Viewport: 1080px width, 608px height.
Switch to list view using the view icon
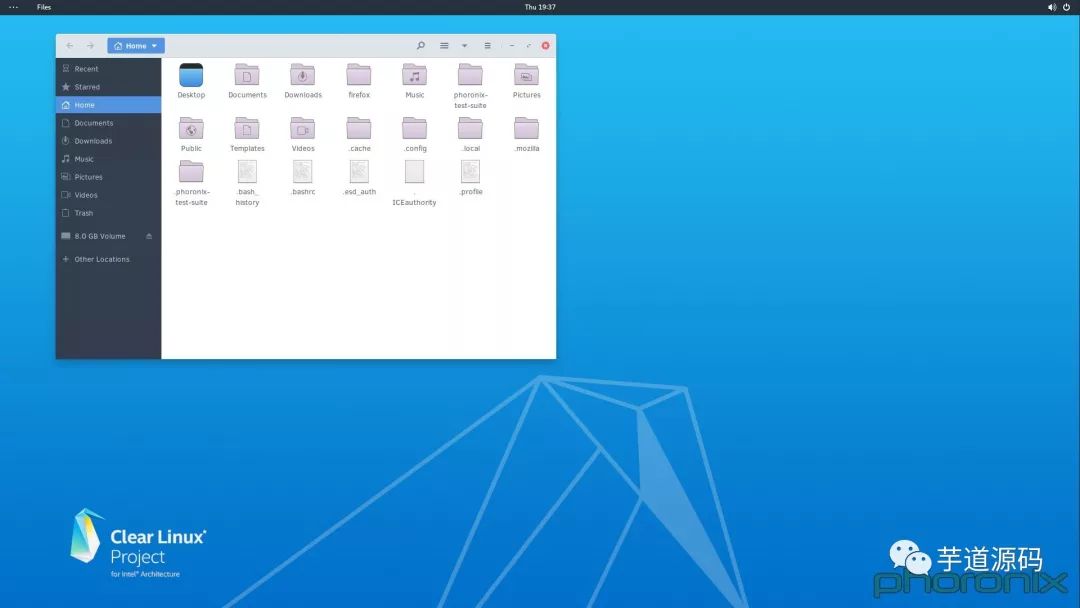click(444, 45)
